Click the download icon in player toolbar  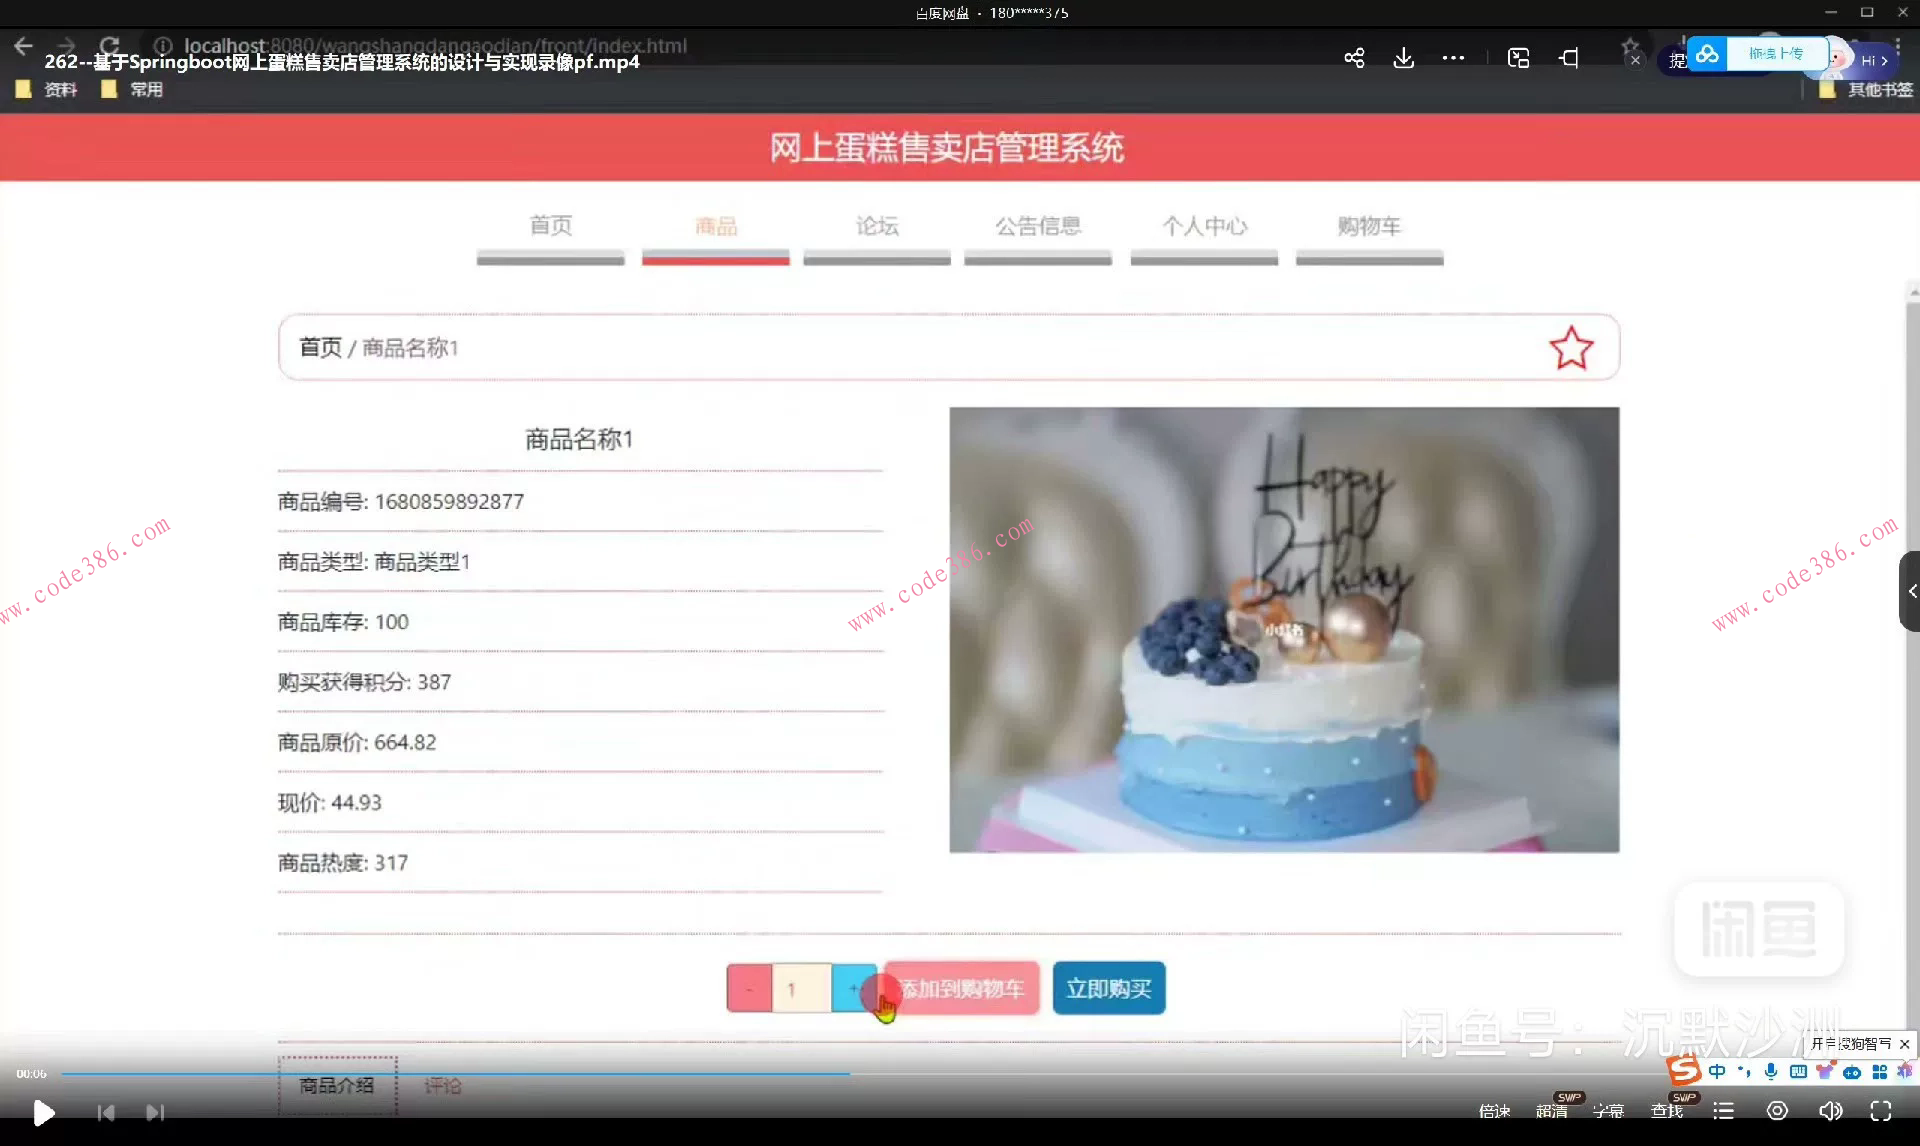1404,58
